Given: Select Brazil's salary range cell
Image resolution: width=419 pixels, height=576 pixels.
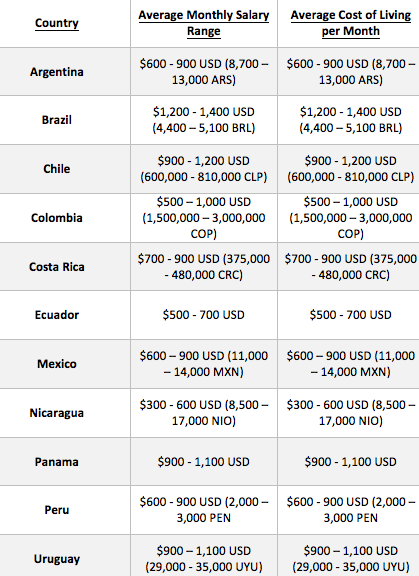Looking at the screenshot, I should pos(204,120).
